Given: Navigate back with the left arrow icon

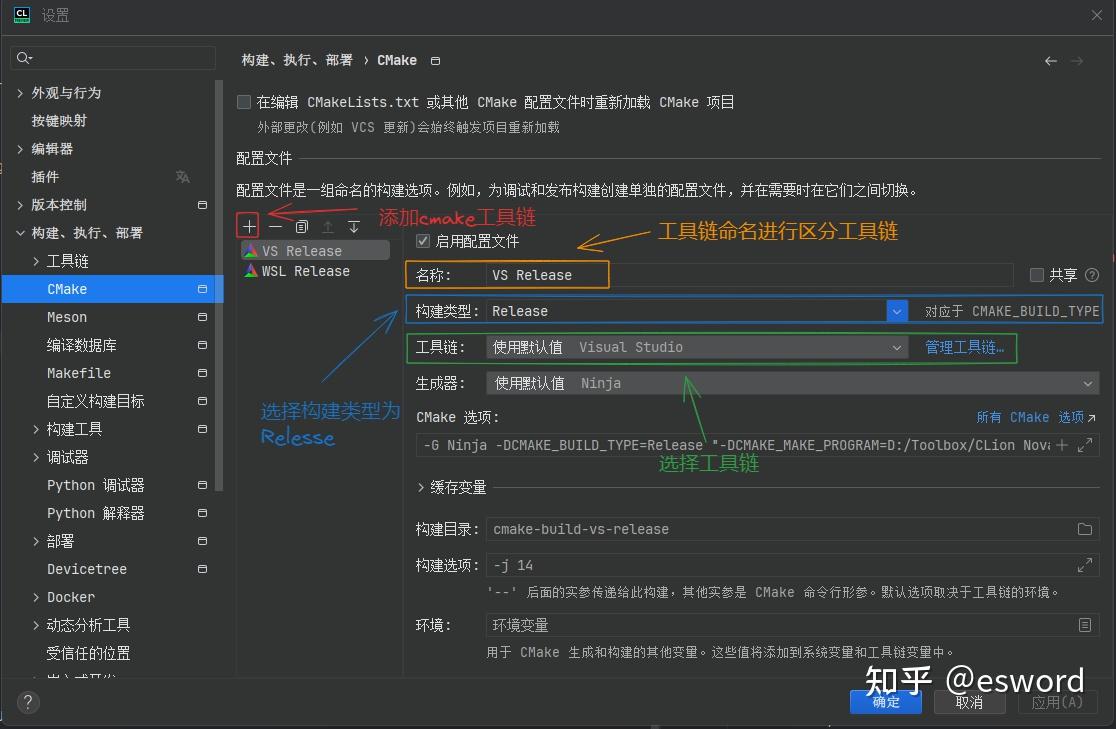Looking at the screenshot, I should 1050,60.
